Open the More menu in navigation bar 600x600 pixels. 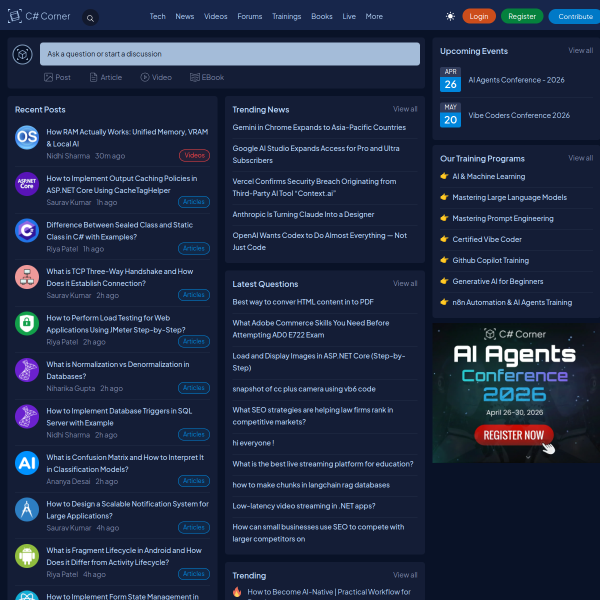[x=374, y=16]
